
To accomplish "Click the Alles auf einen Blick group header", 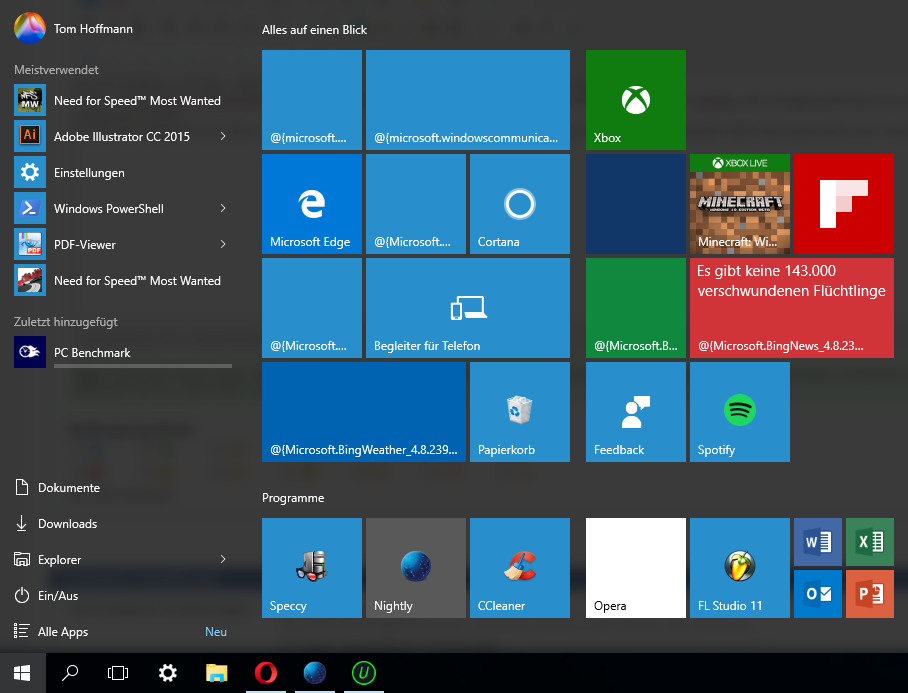I will [x=314, y=30].
